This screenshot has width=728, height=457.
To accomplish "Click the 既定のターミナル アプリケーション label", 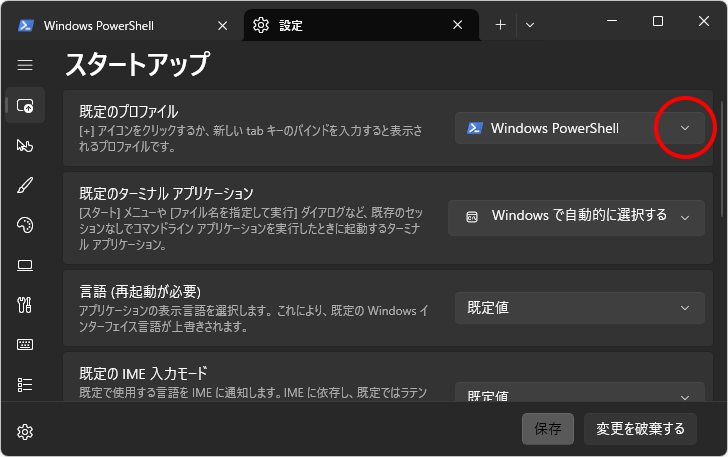I will click(166, 193).
